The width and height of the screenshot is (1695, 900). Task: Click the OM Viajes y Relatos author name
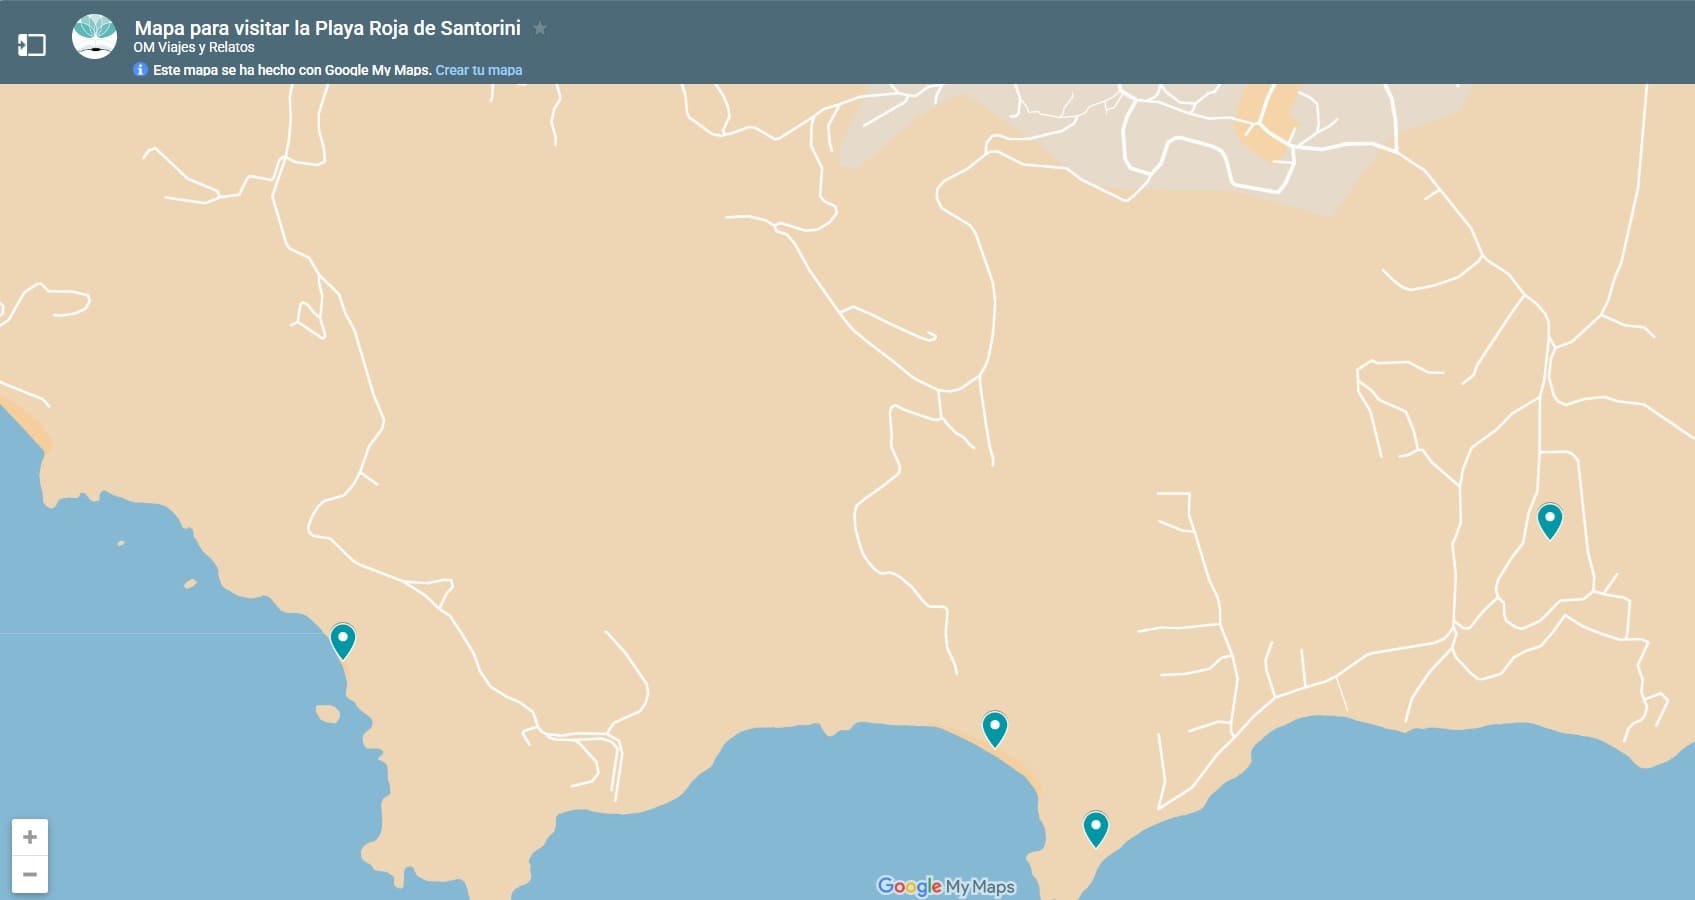194,47
